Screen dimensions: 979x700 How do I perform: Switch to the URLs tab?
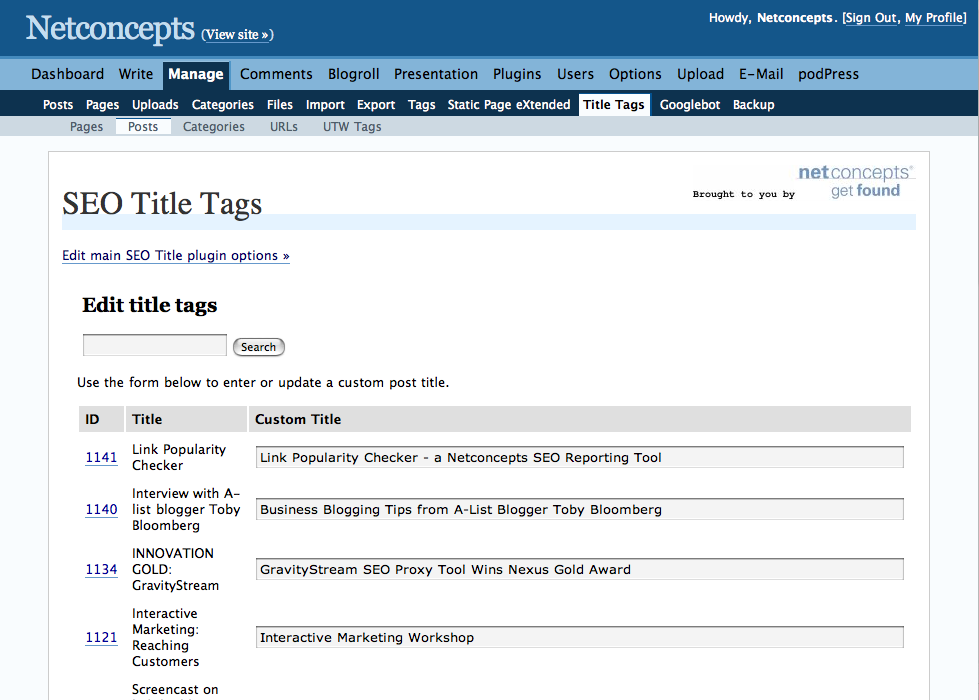point(283,127)
